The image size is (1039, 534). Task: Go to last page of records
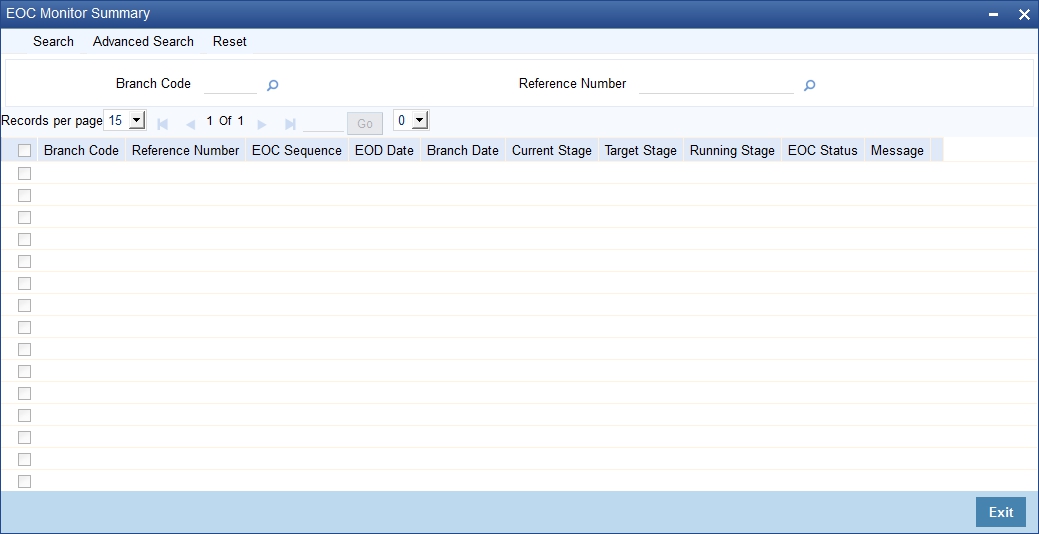point(290,124)
